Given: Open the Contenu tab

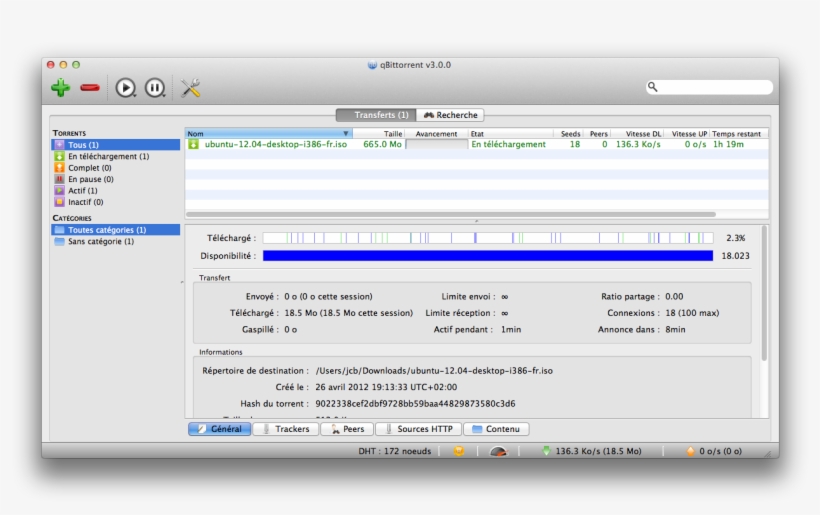Looking at the screenshot, I should coord(496,429).
